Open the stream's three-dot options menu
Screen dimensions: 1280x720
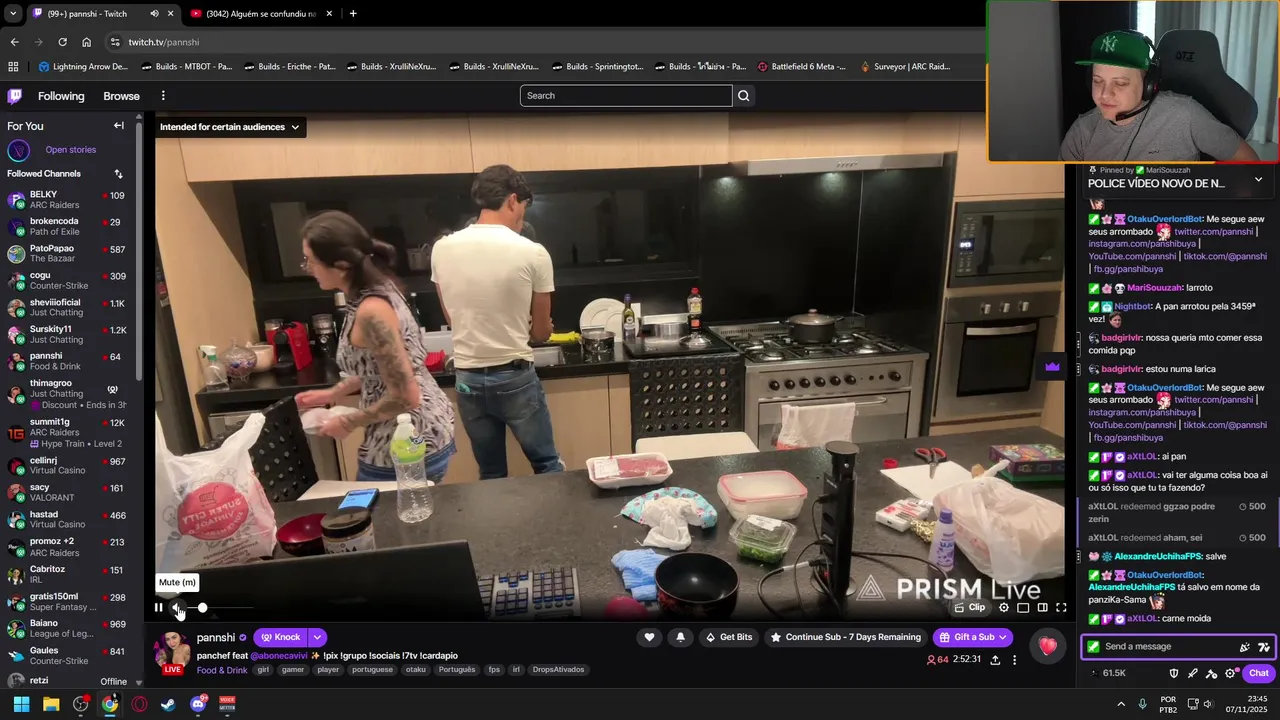point(1014,660)
